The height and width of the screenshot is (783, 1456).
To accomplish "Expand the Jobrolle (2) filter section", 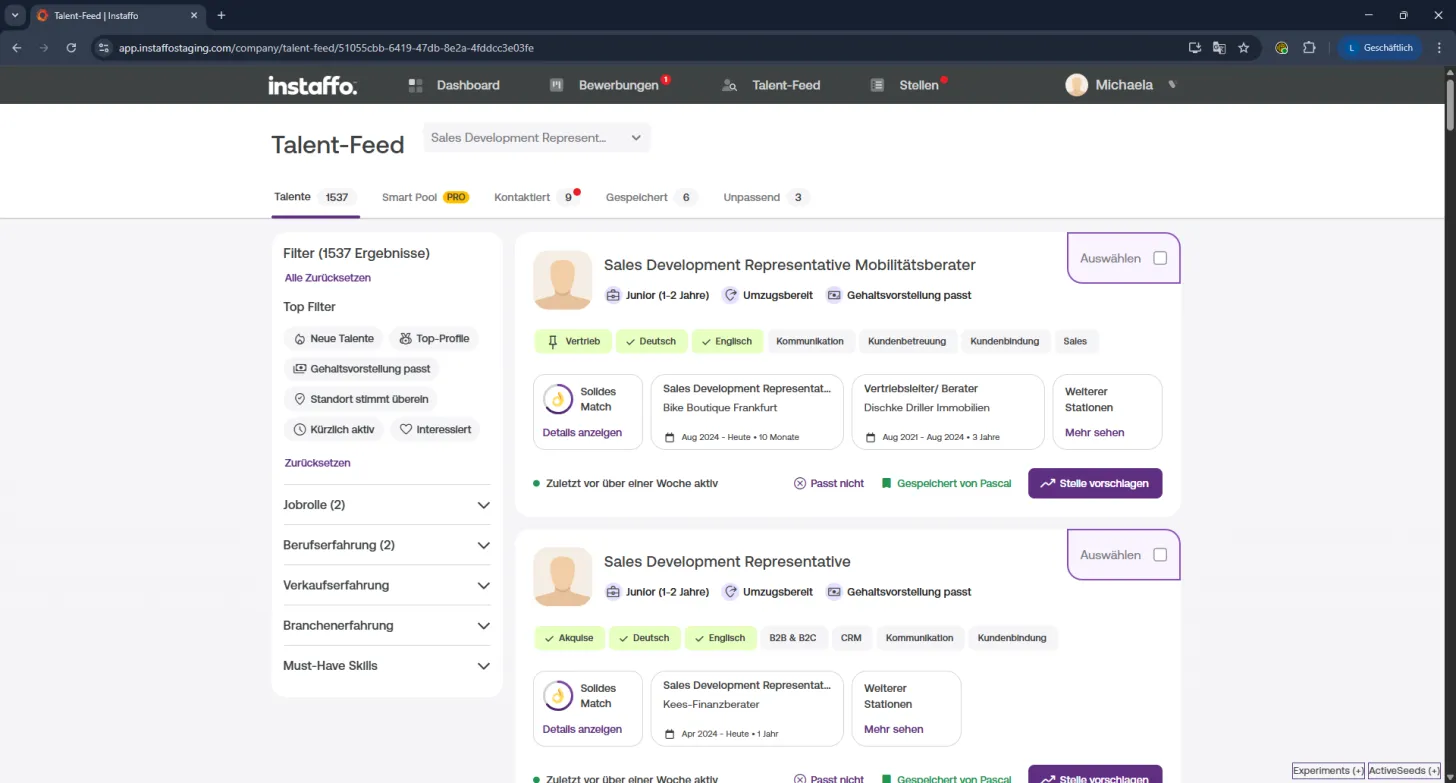I will [387, 505].
